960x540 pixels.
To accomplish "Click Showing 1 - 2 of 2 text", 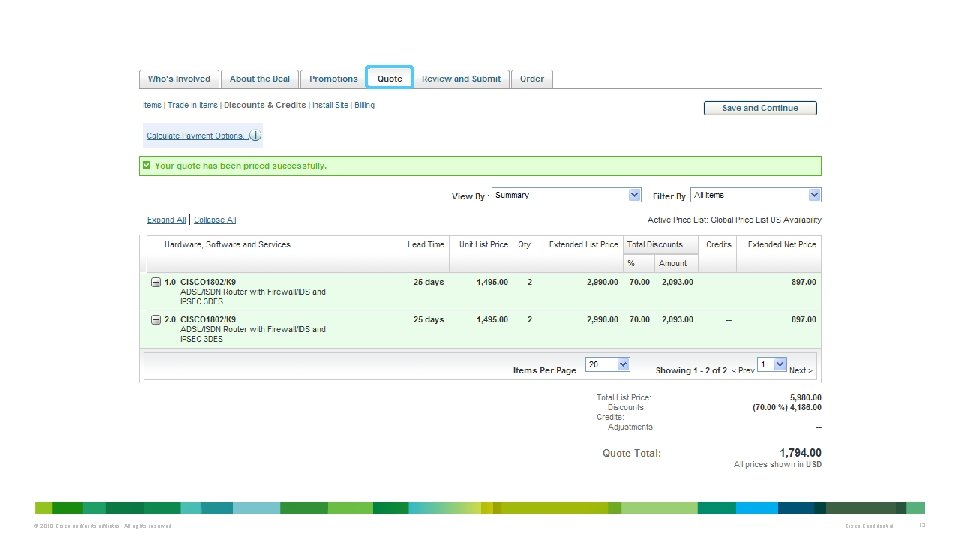I will pos(691,370).
